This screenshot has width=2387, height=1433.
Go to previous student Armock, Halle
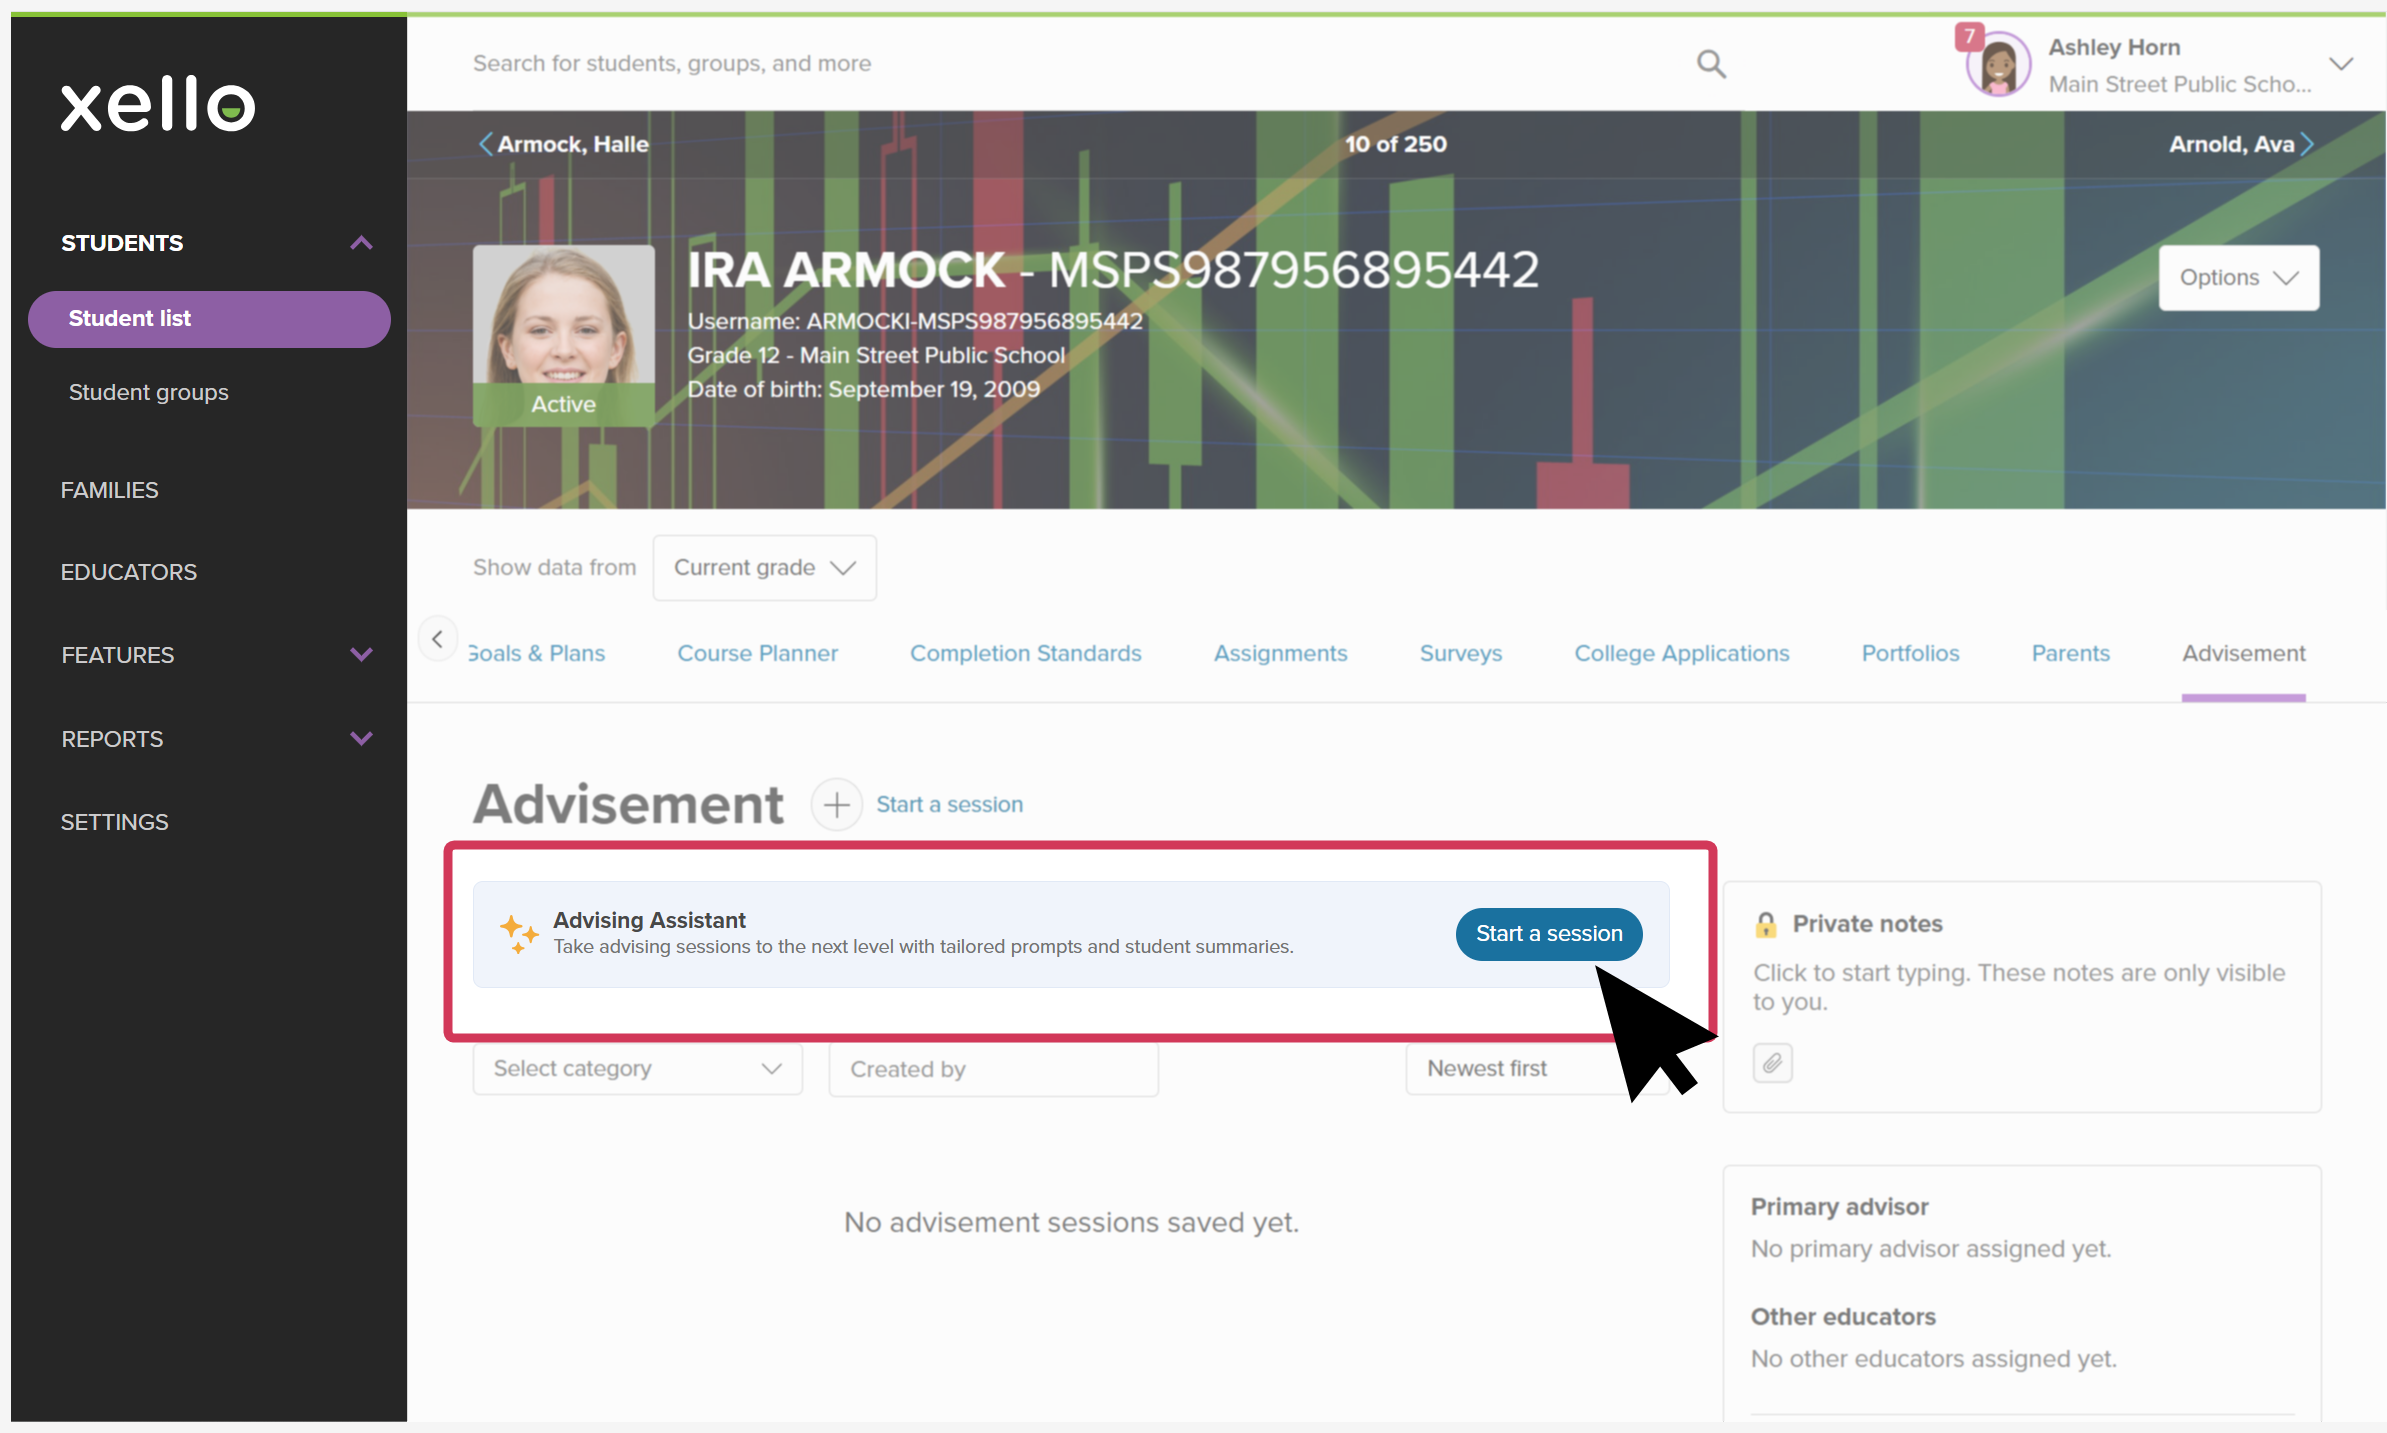564,144
